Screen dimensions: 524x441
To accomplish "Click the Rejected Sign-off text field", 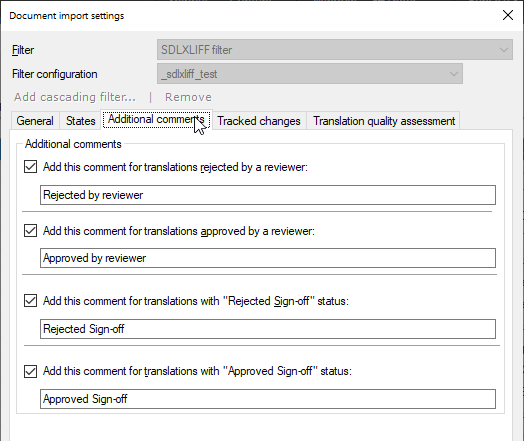I will tap(268, 329).
